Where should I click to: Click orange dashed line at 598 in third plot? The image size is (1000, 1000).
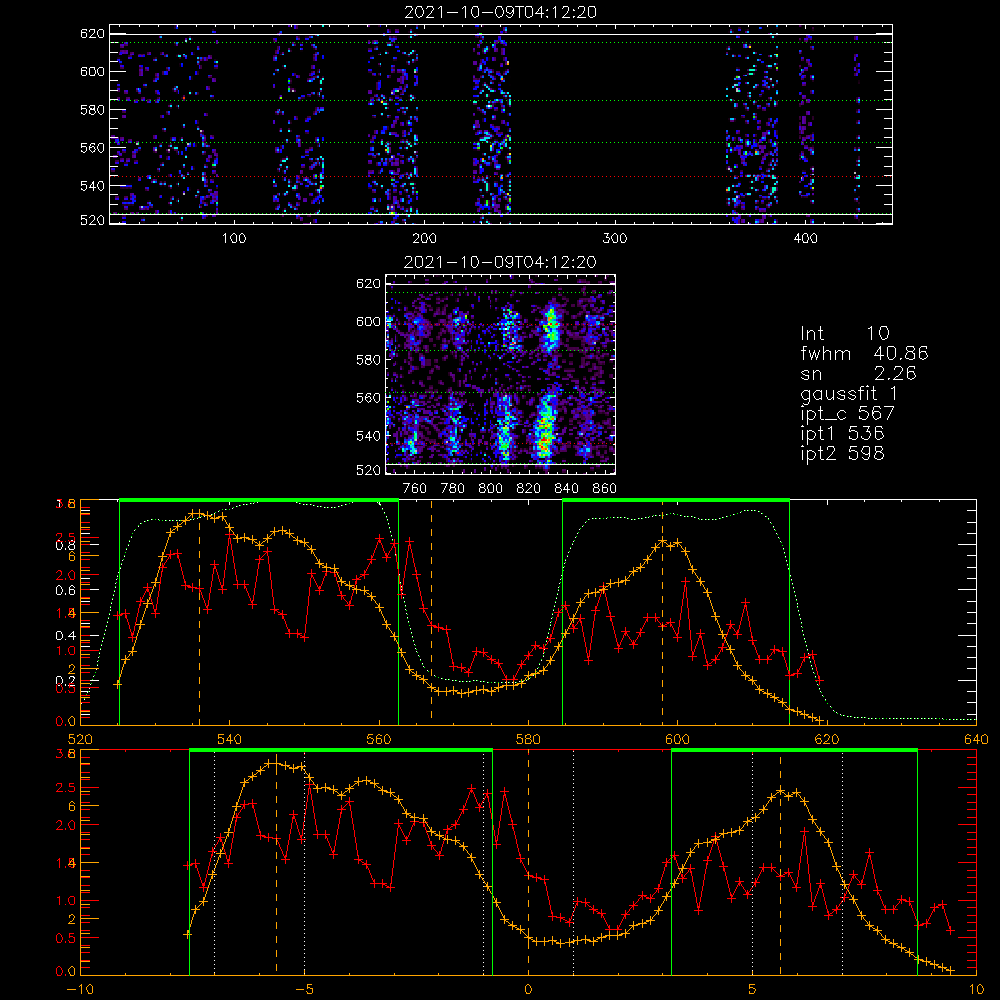[x=662, y=612]
